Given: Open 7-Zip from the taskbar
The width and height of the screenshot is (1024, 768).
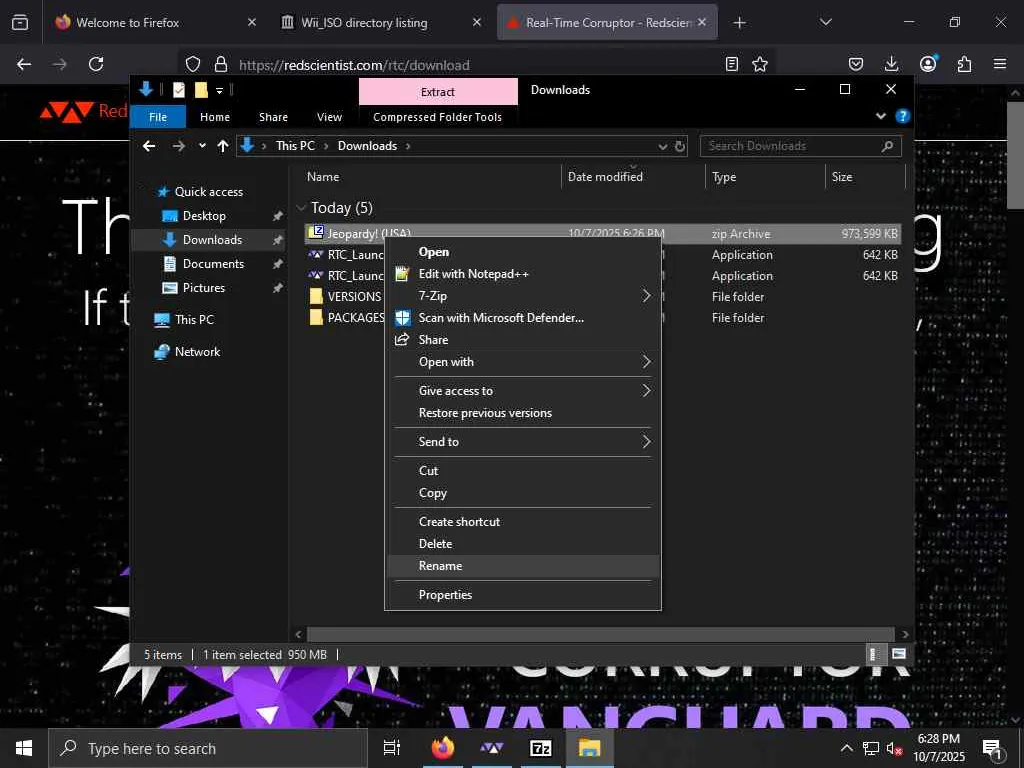Looking at the screenshot, I should tap(541, 748).
